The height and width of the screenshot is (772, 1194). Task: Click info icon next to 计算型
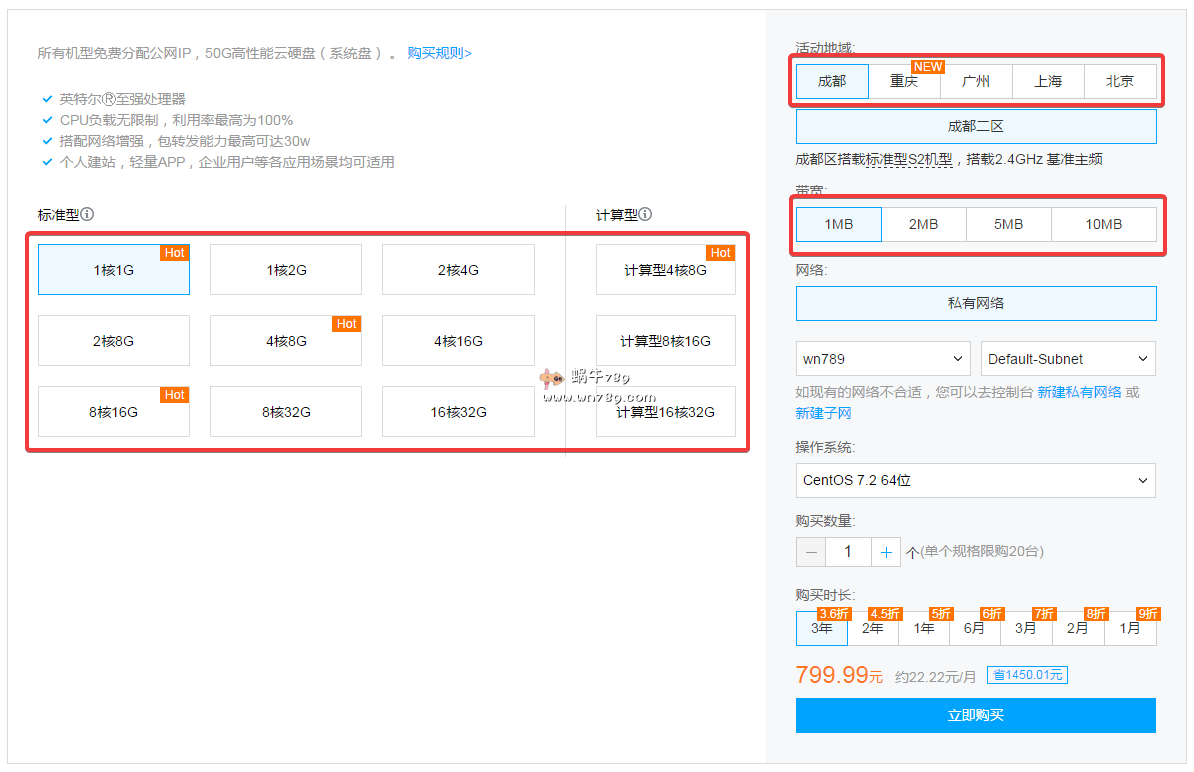point(646,214)
